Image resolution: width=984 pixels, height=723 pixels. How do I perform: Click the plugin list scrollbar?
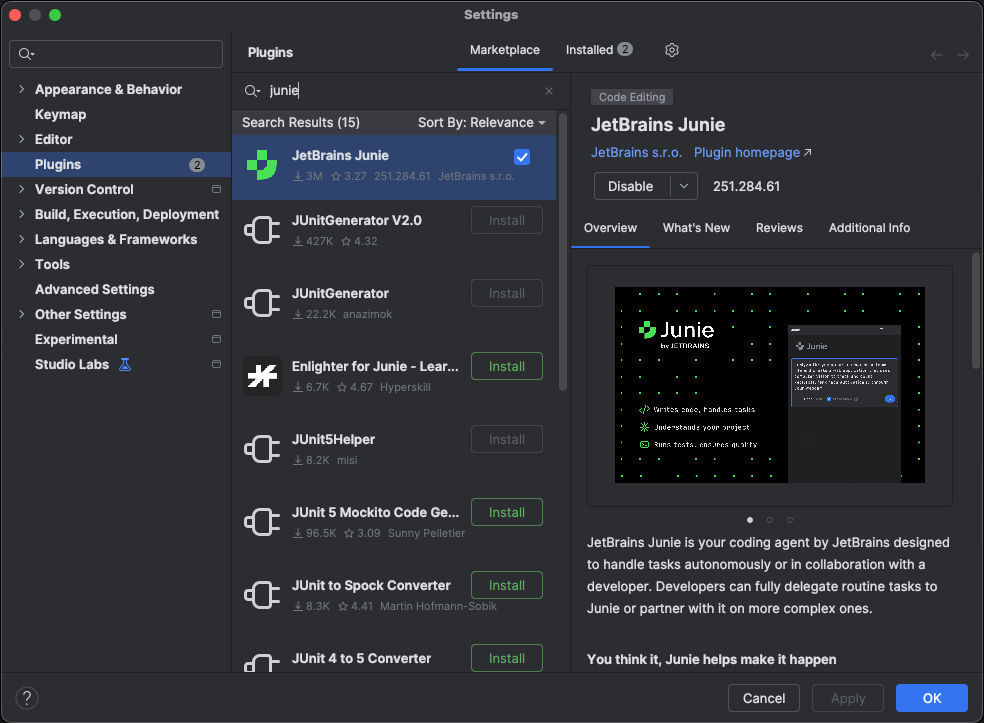(x=562, y=251)
